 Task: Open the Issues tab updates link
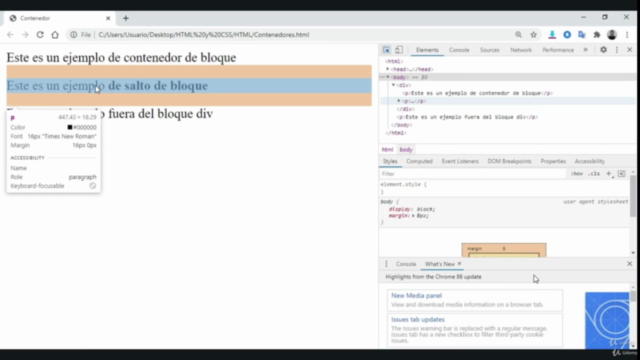point(418,320)
